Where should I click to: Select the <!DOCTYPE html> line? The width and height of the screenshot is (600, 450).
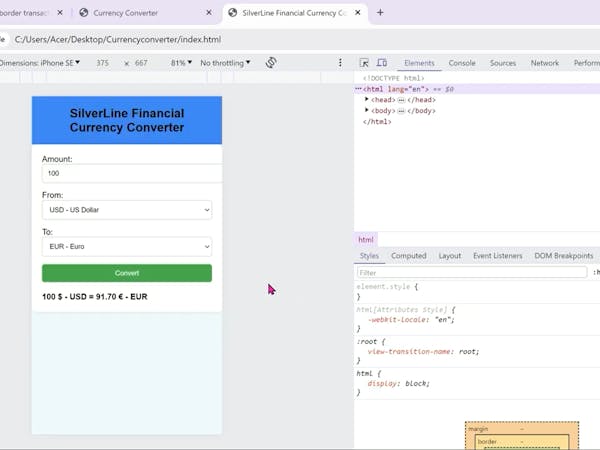coord(393,78)
